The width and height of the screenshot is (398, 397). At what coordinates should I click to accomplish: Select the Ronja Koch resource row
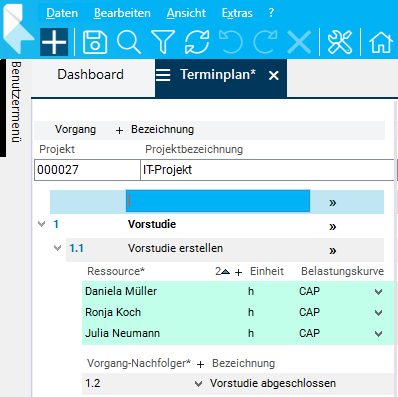tap(238, 312)
